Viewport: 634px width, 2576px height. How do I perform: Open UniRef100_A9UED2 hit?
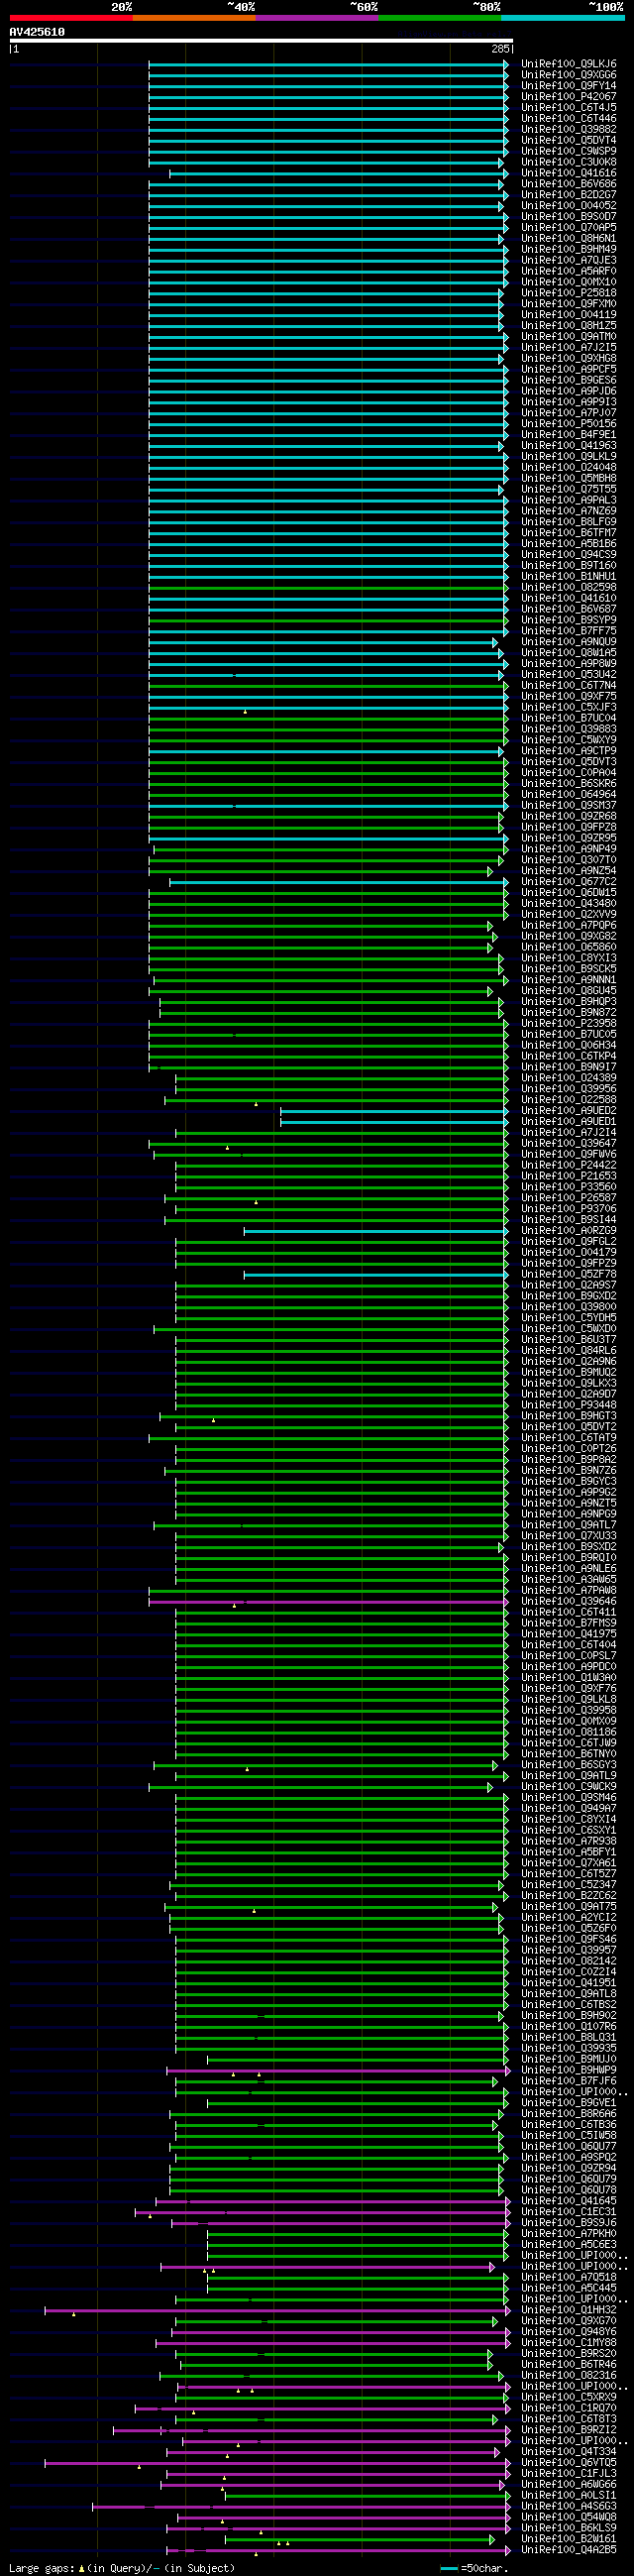point(568,1111)
